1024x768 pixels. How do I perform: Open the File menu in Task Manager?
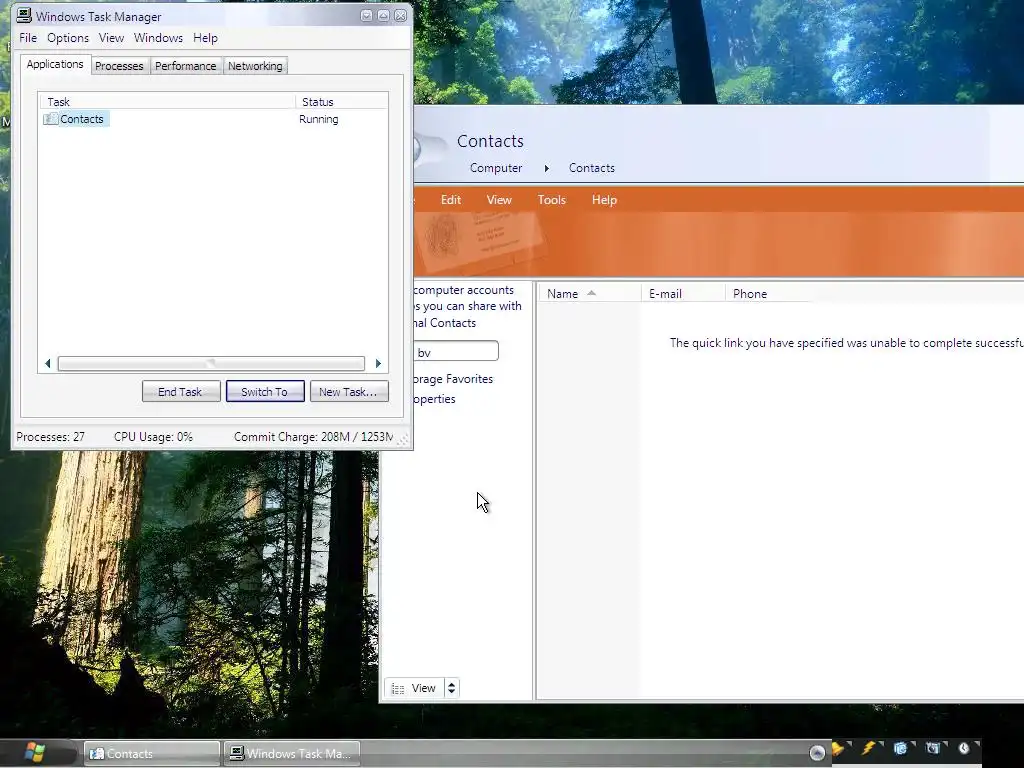(28, 38)
